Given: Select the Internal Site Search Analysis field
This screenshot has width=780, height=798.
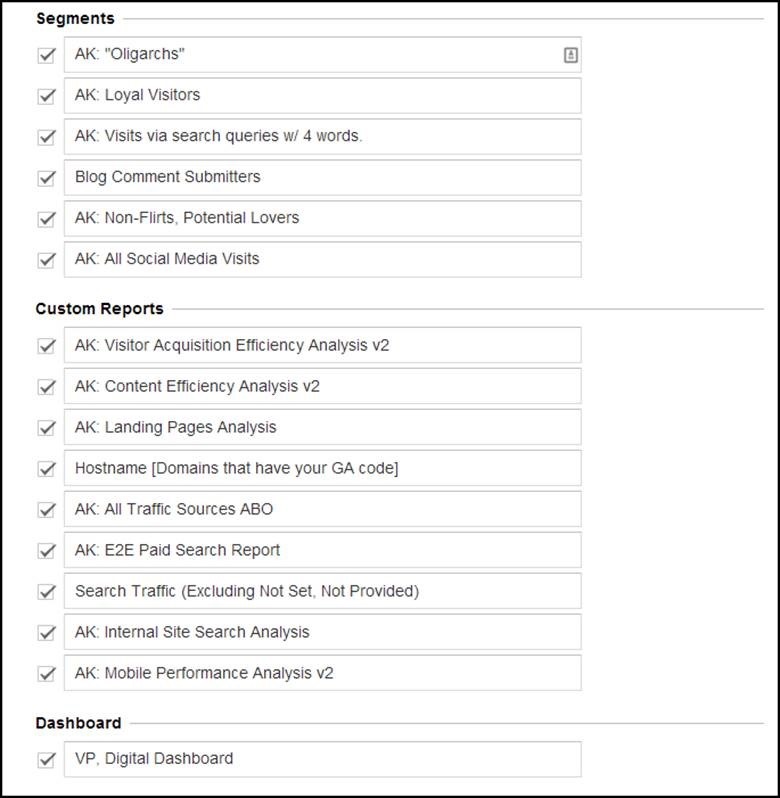Looking at the screenshot, I should (322, 633).
